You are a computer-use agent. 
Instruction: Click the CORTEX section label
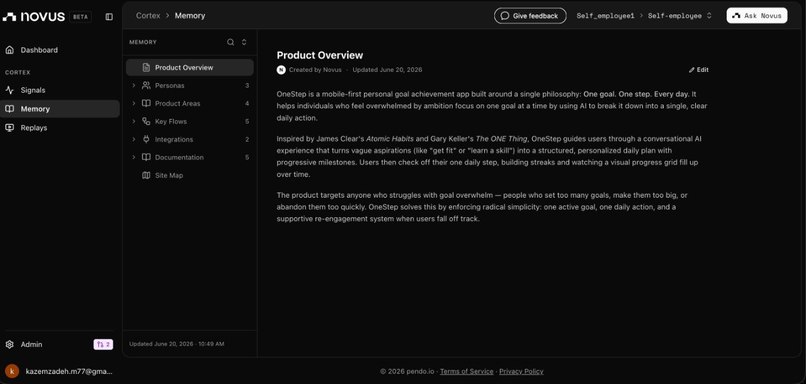[18, 72]
